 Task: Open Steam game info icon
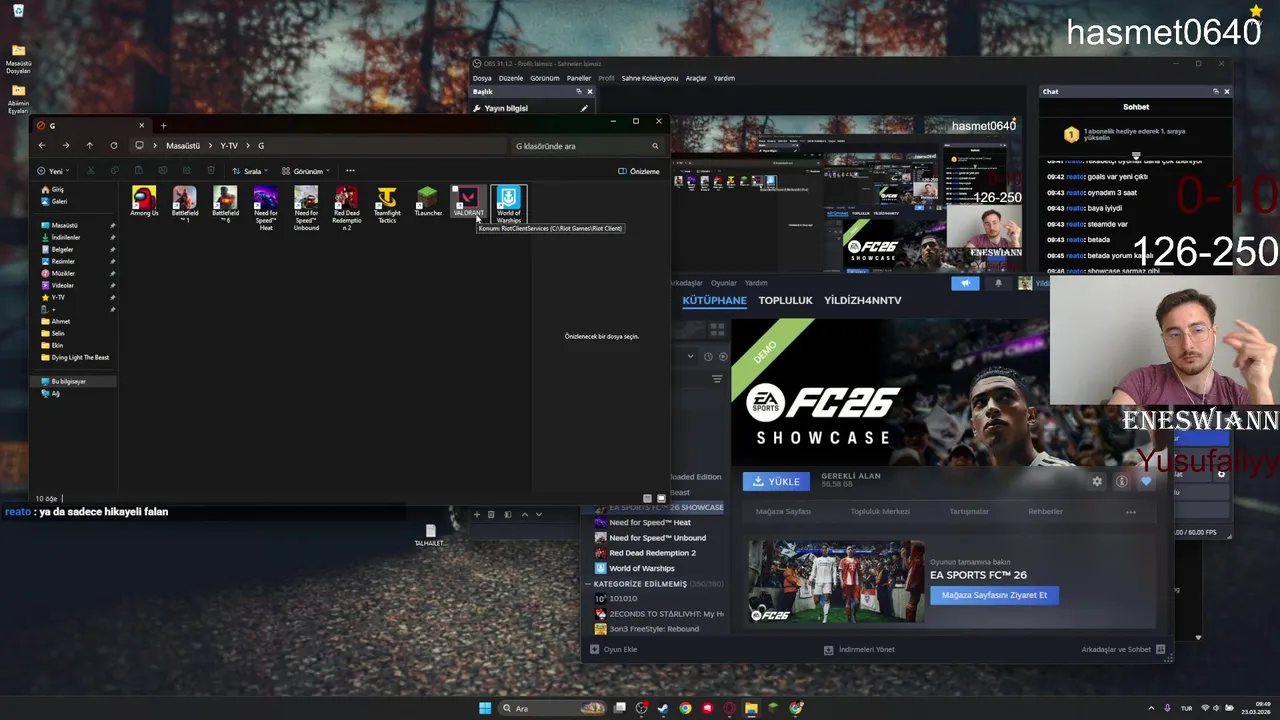(x=1122, y=481)
